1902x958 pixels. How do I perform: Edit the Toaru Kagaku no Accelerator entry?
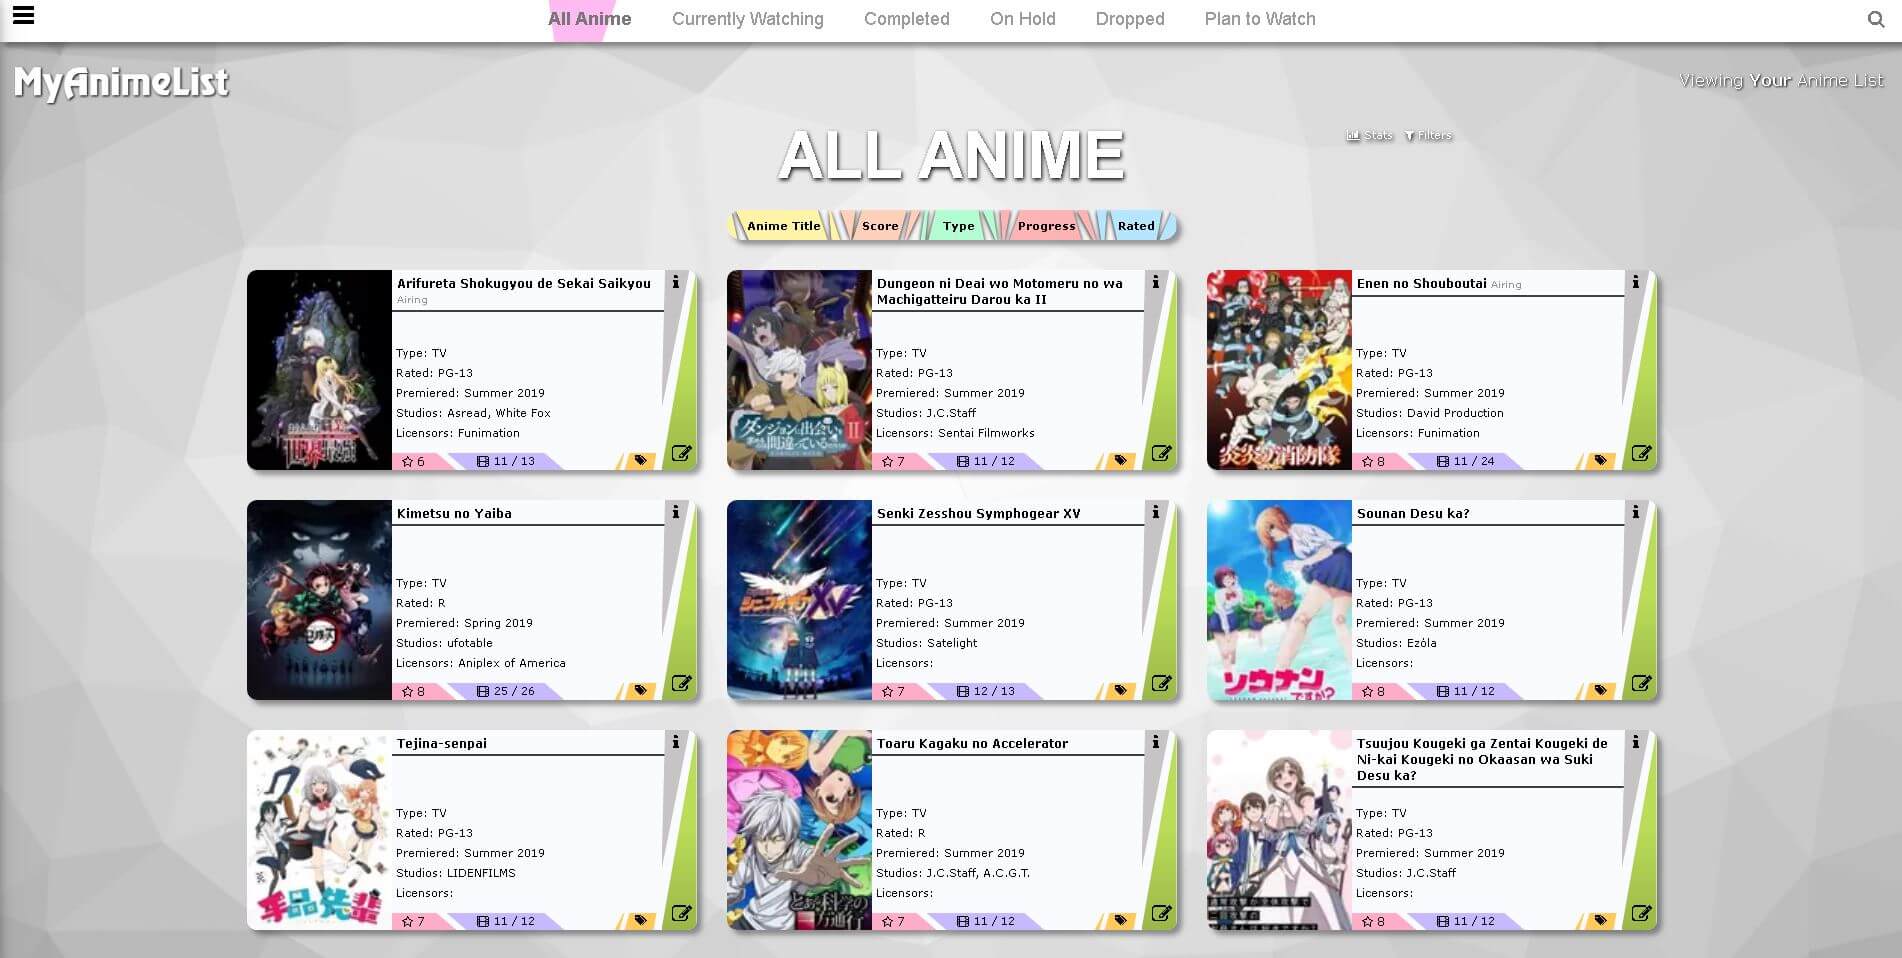tap(1162, 913)
